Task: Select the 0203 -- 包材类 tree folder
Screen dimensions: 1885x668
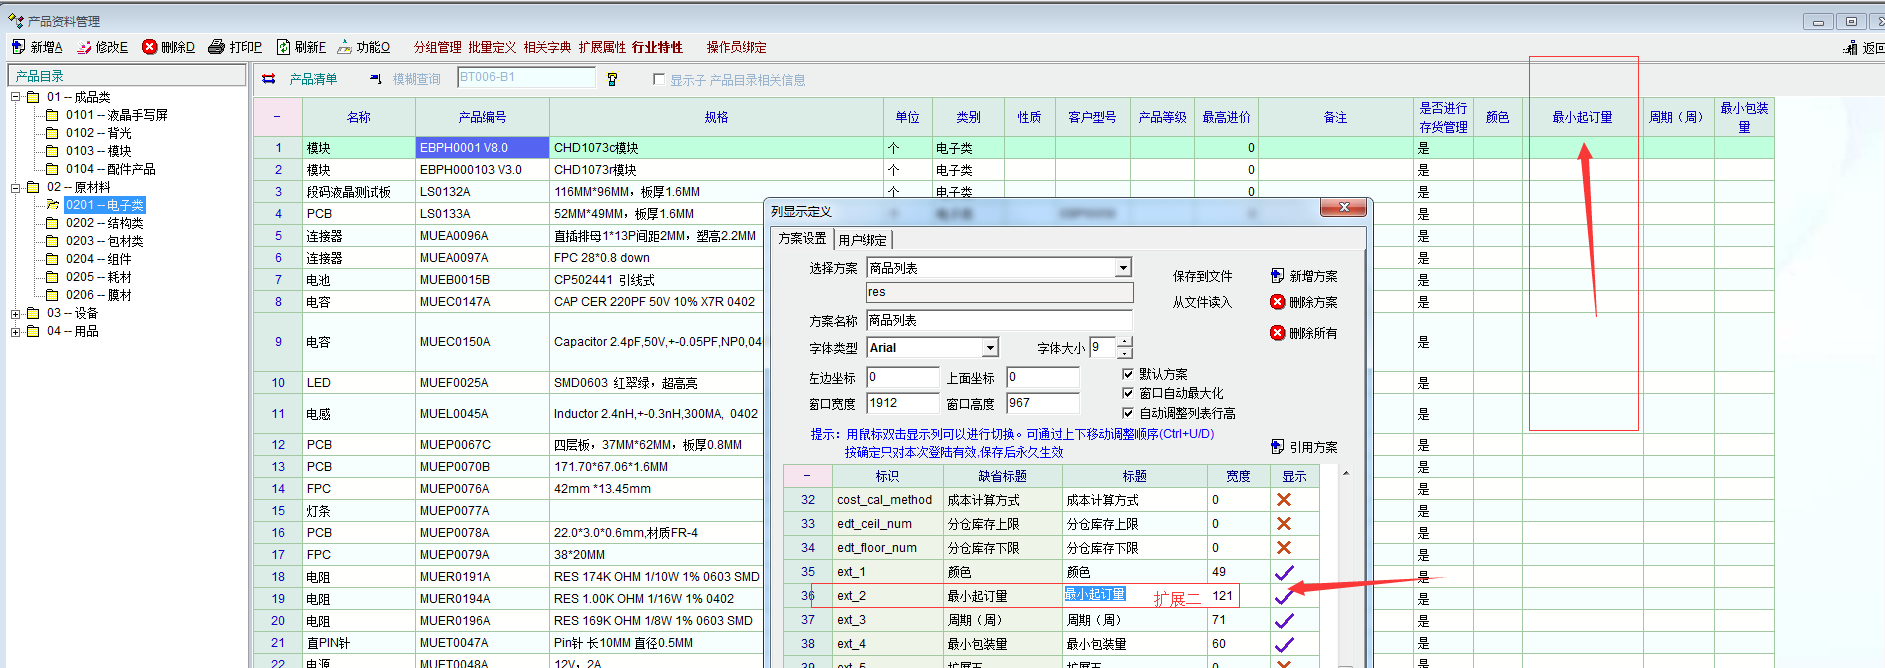Action: pos(104,241)
